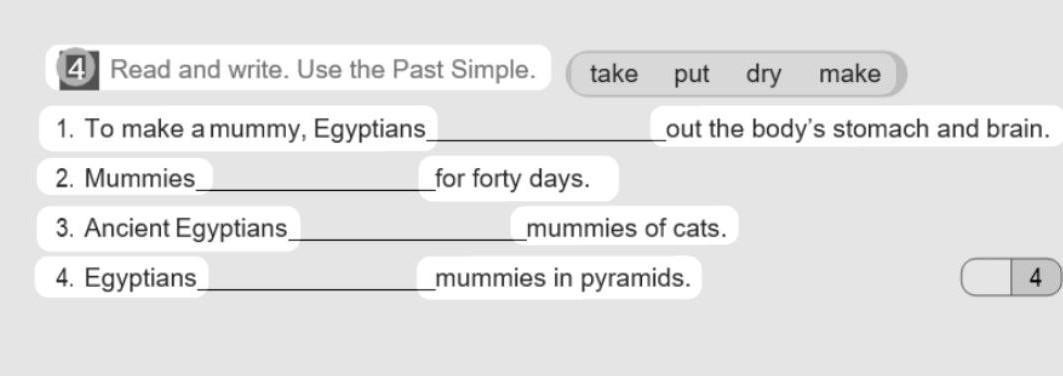Choose the word 'dry' from the word bank

[764, 75]
